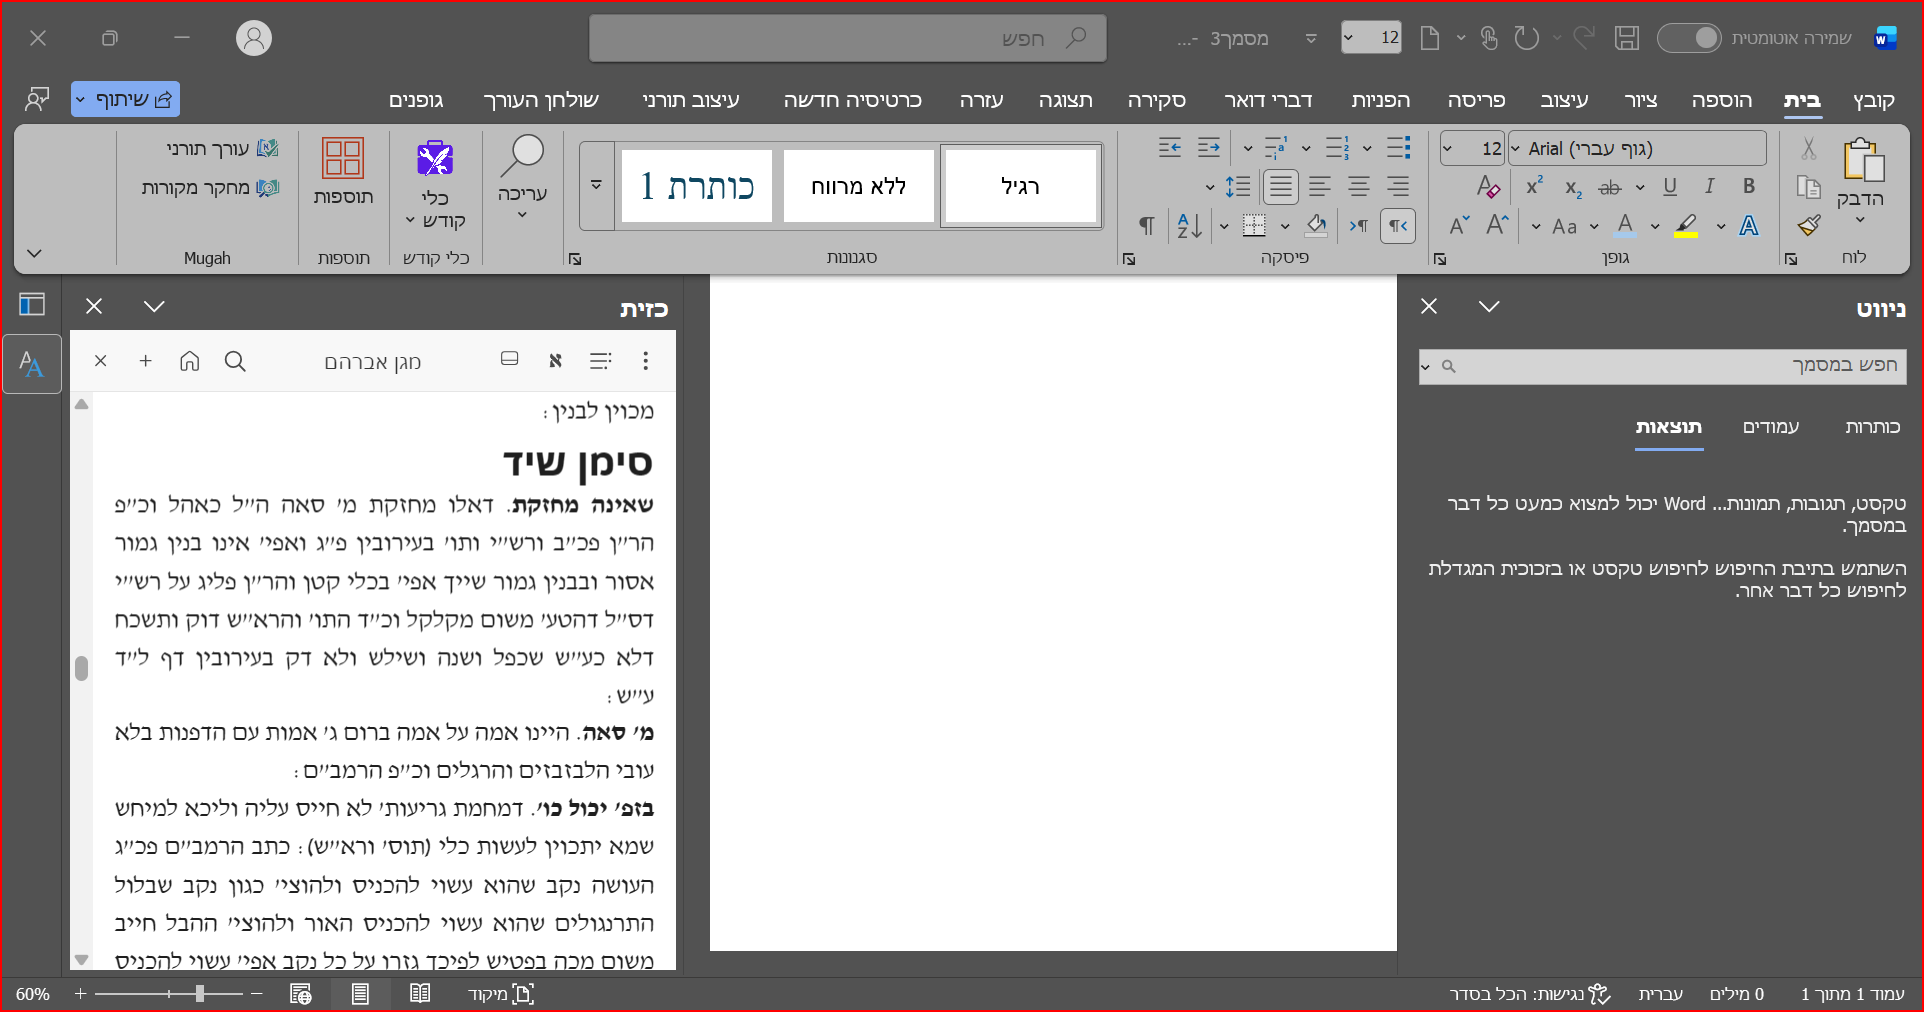Toggle the AutoSave switch
Screen dimensions: 1924x1012
[x=1689, y=38]
